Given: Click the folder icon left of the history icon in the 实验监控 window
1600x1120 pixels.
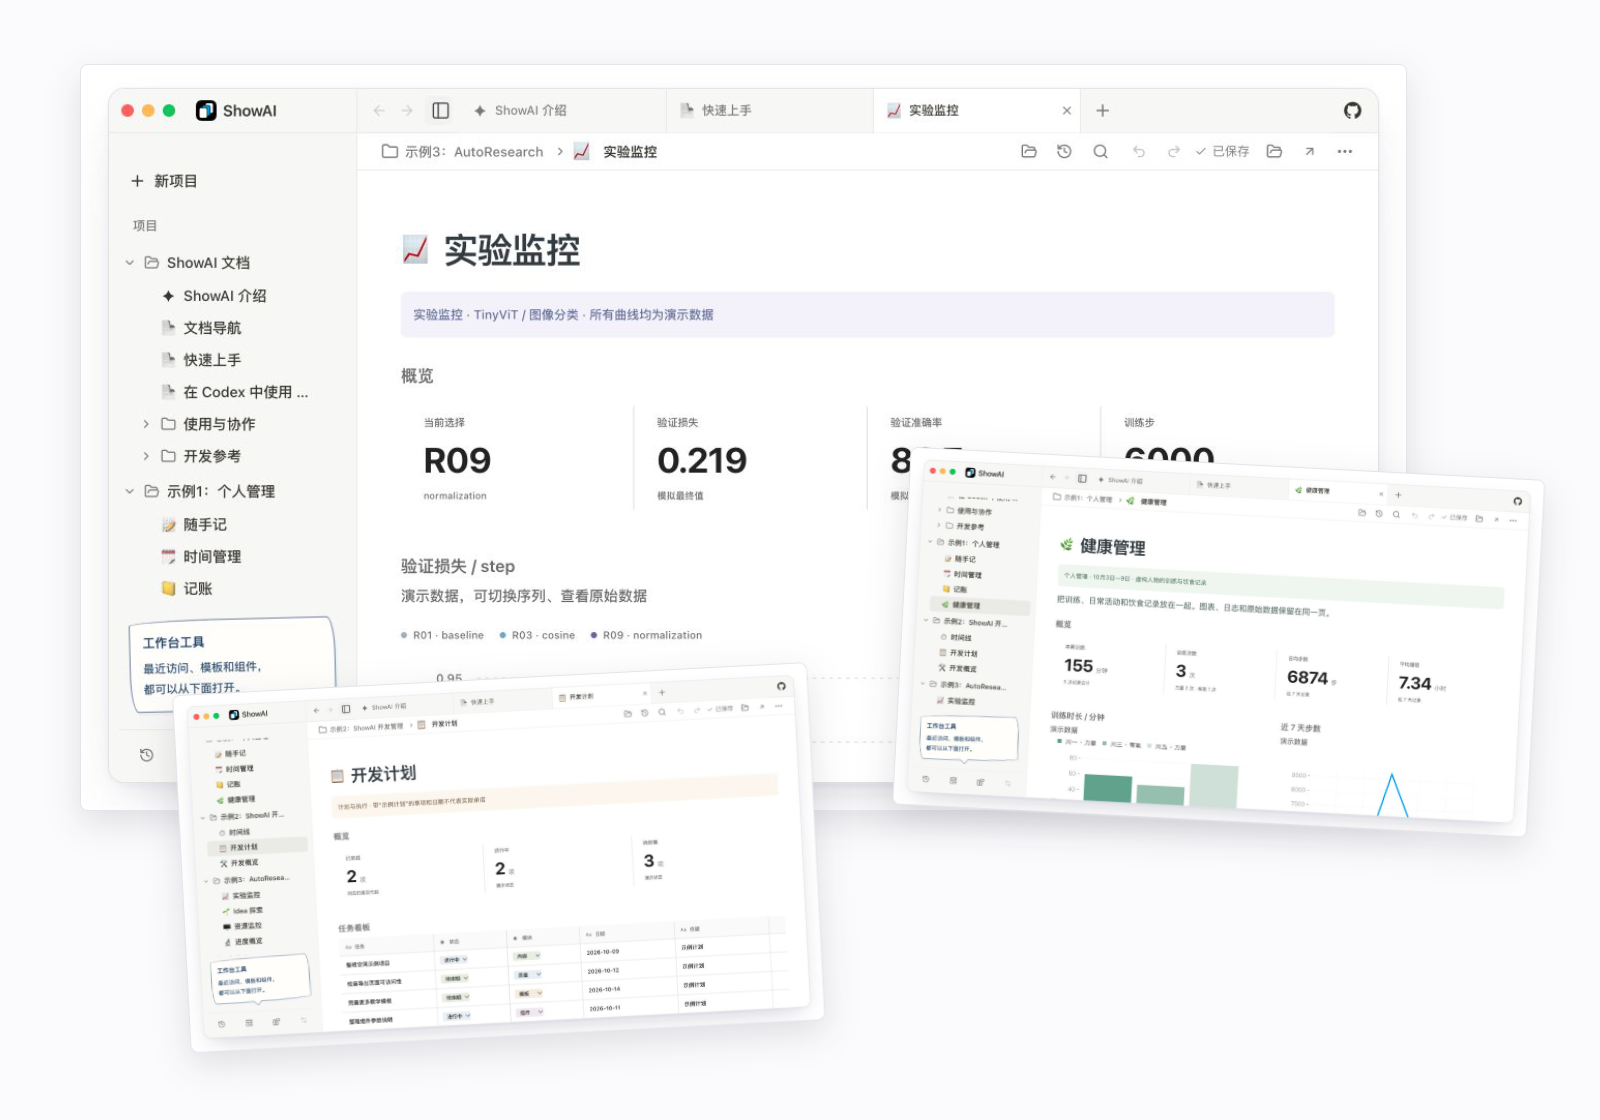Looking at the screenshot, I should (x=1028, y=152).
